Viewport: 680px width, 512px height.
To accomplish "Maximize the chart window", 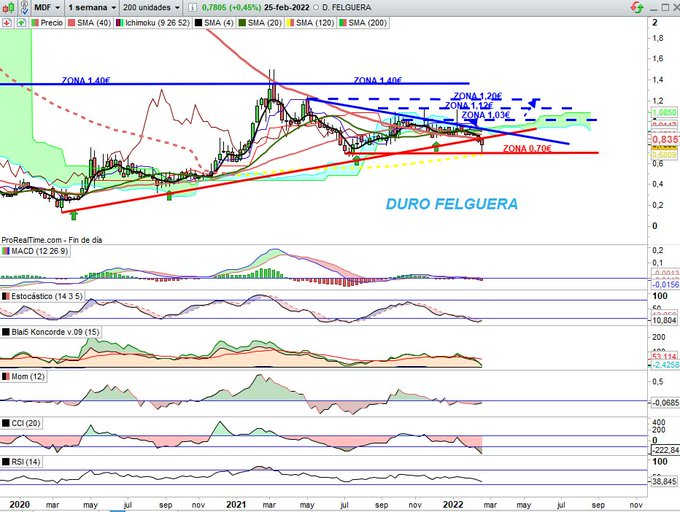I will coord(665,7).
